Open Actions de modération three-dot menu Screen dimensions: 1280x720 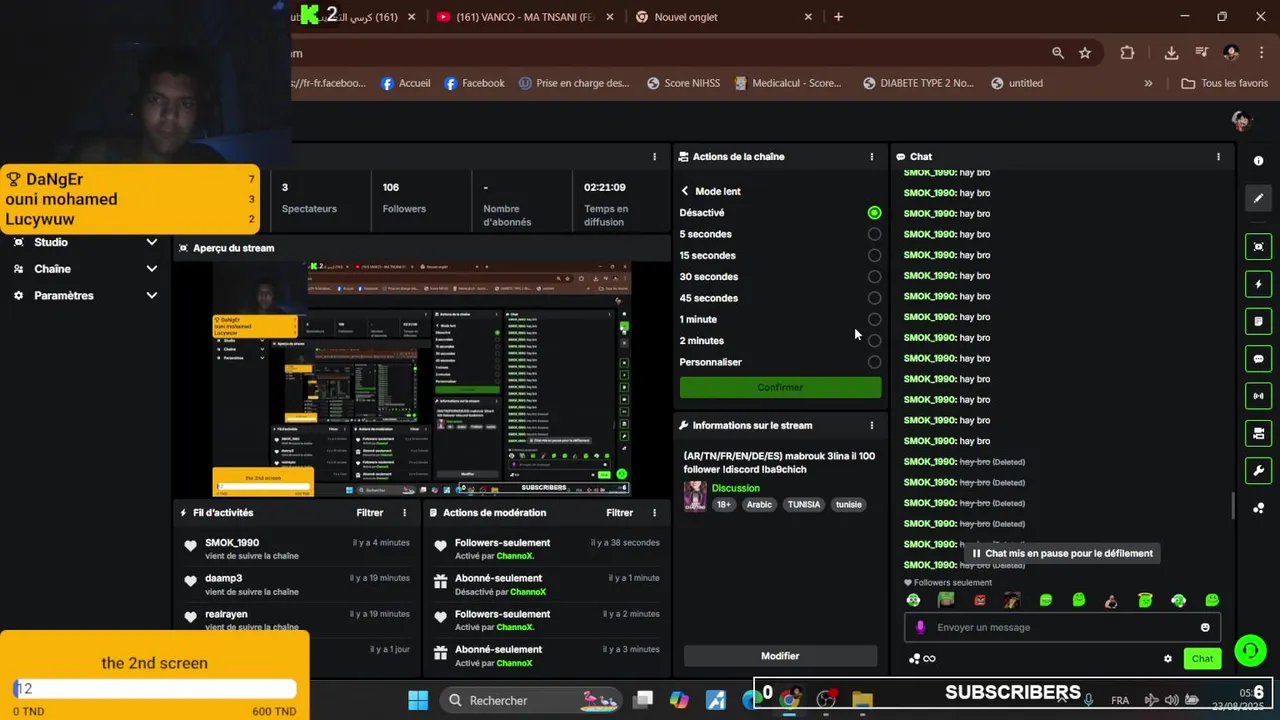(654, 513)
